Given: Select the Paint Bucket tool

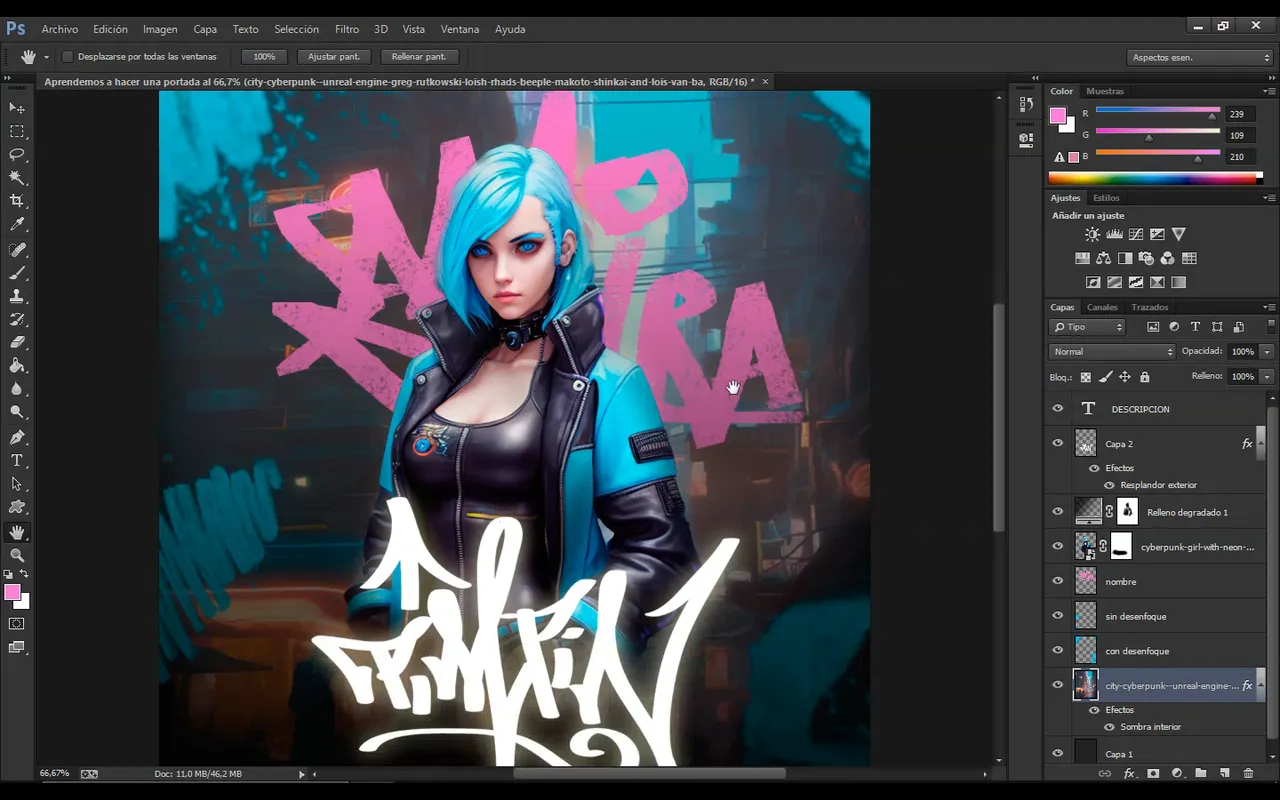Looking at the screenshot, I should tap(17, 367).
